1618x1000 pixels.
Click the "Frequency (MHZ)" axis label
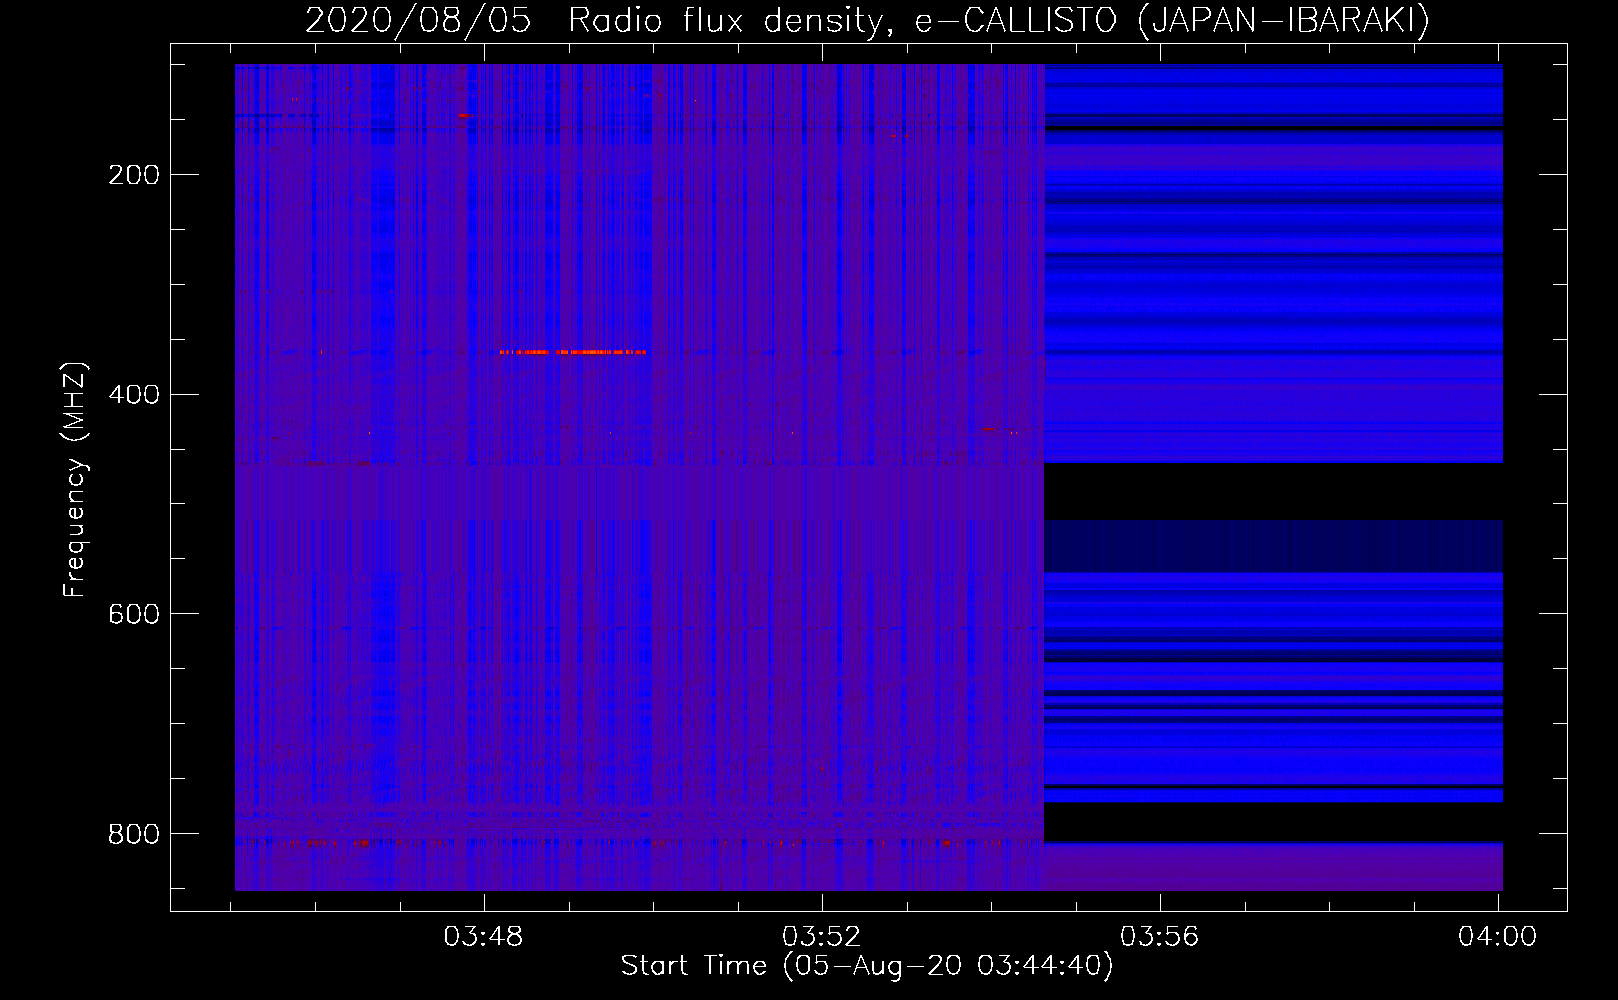click(75, 480)
